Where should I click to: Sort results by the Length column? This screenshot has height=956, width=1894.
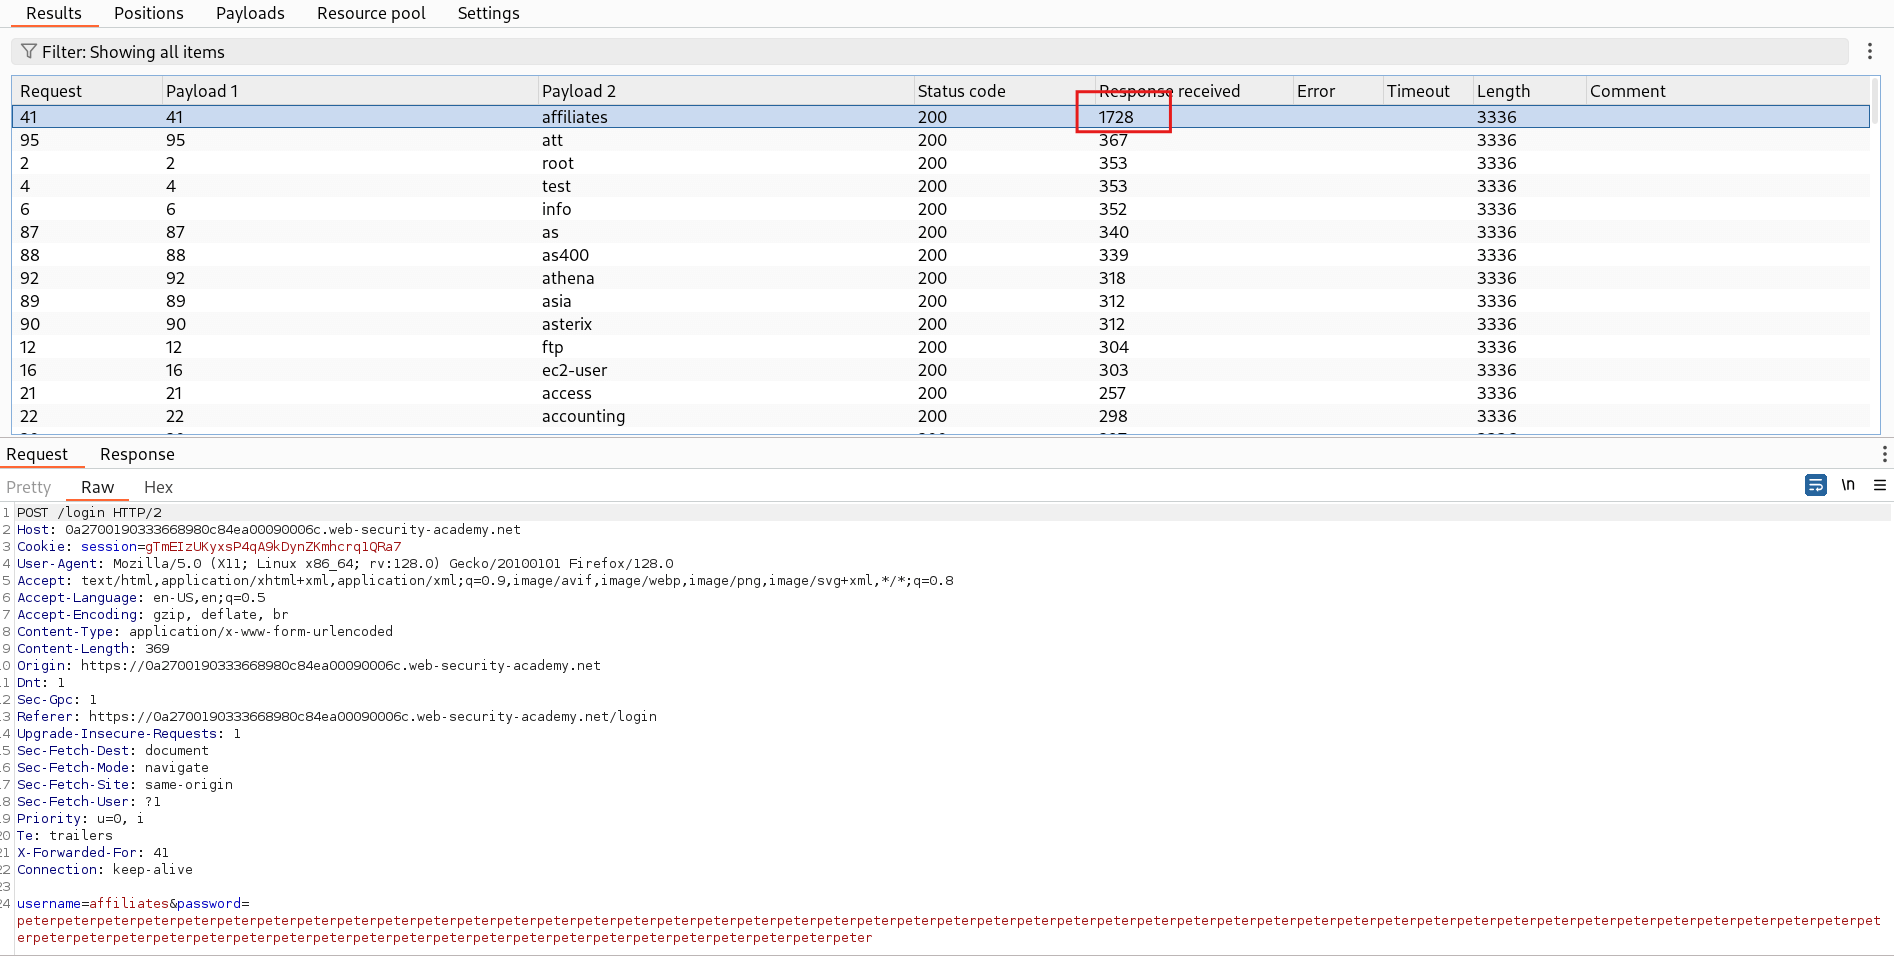pyautogui.click(x=1503, y=90)
